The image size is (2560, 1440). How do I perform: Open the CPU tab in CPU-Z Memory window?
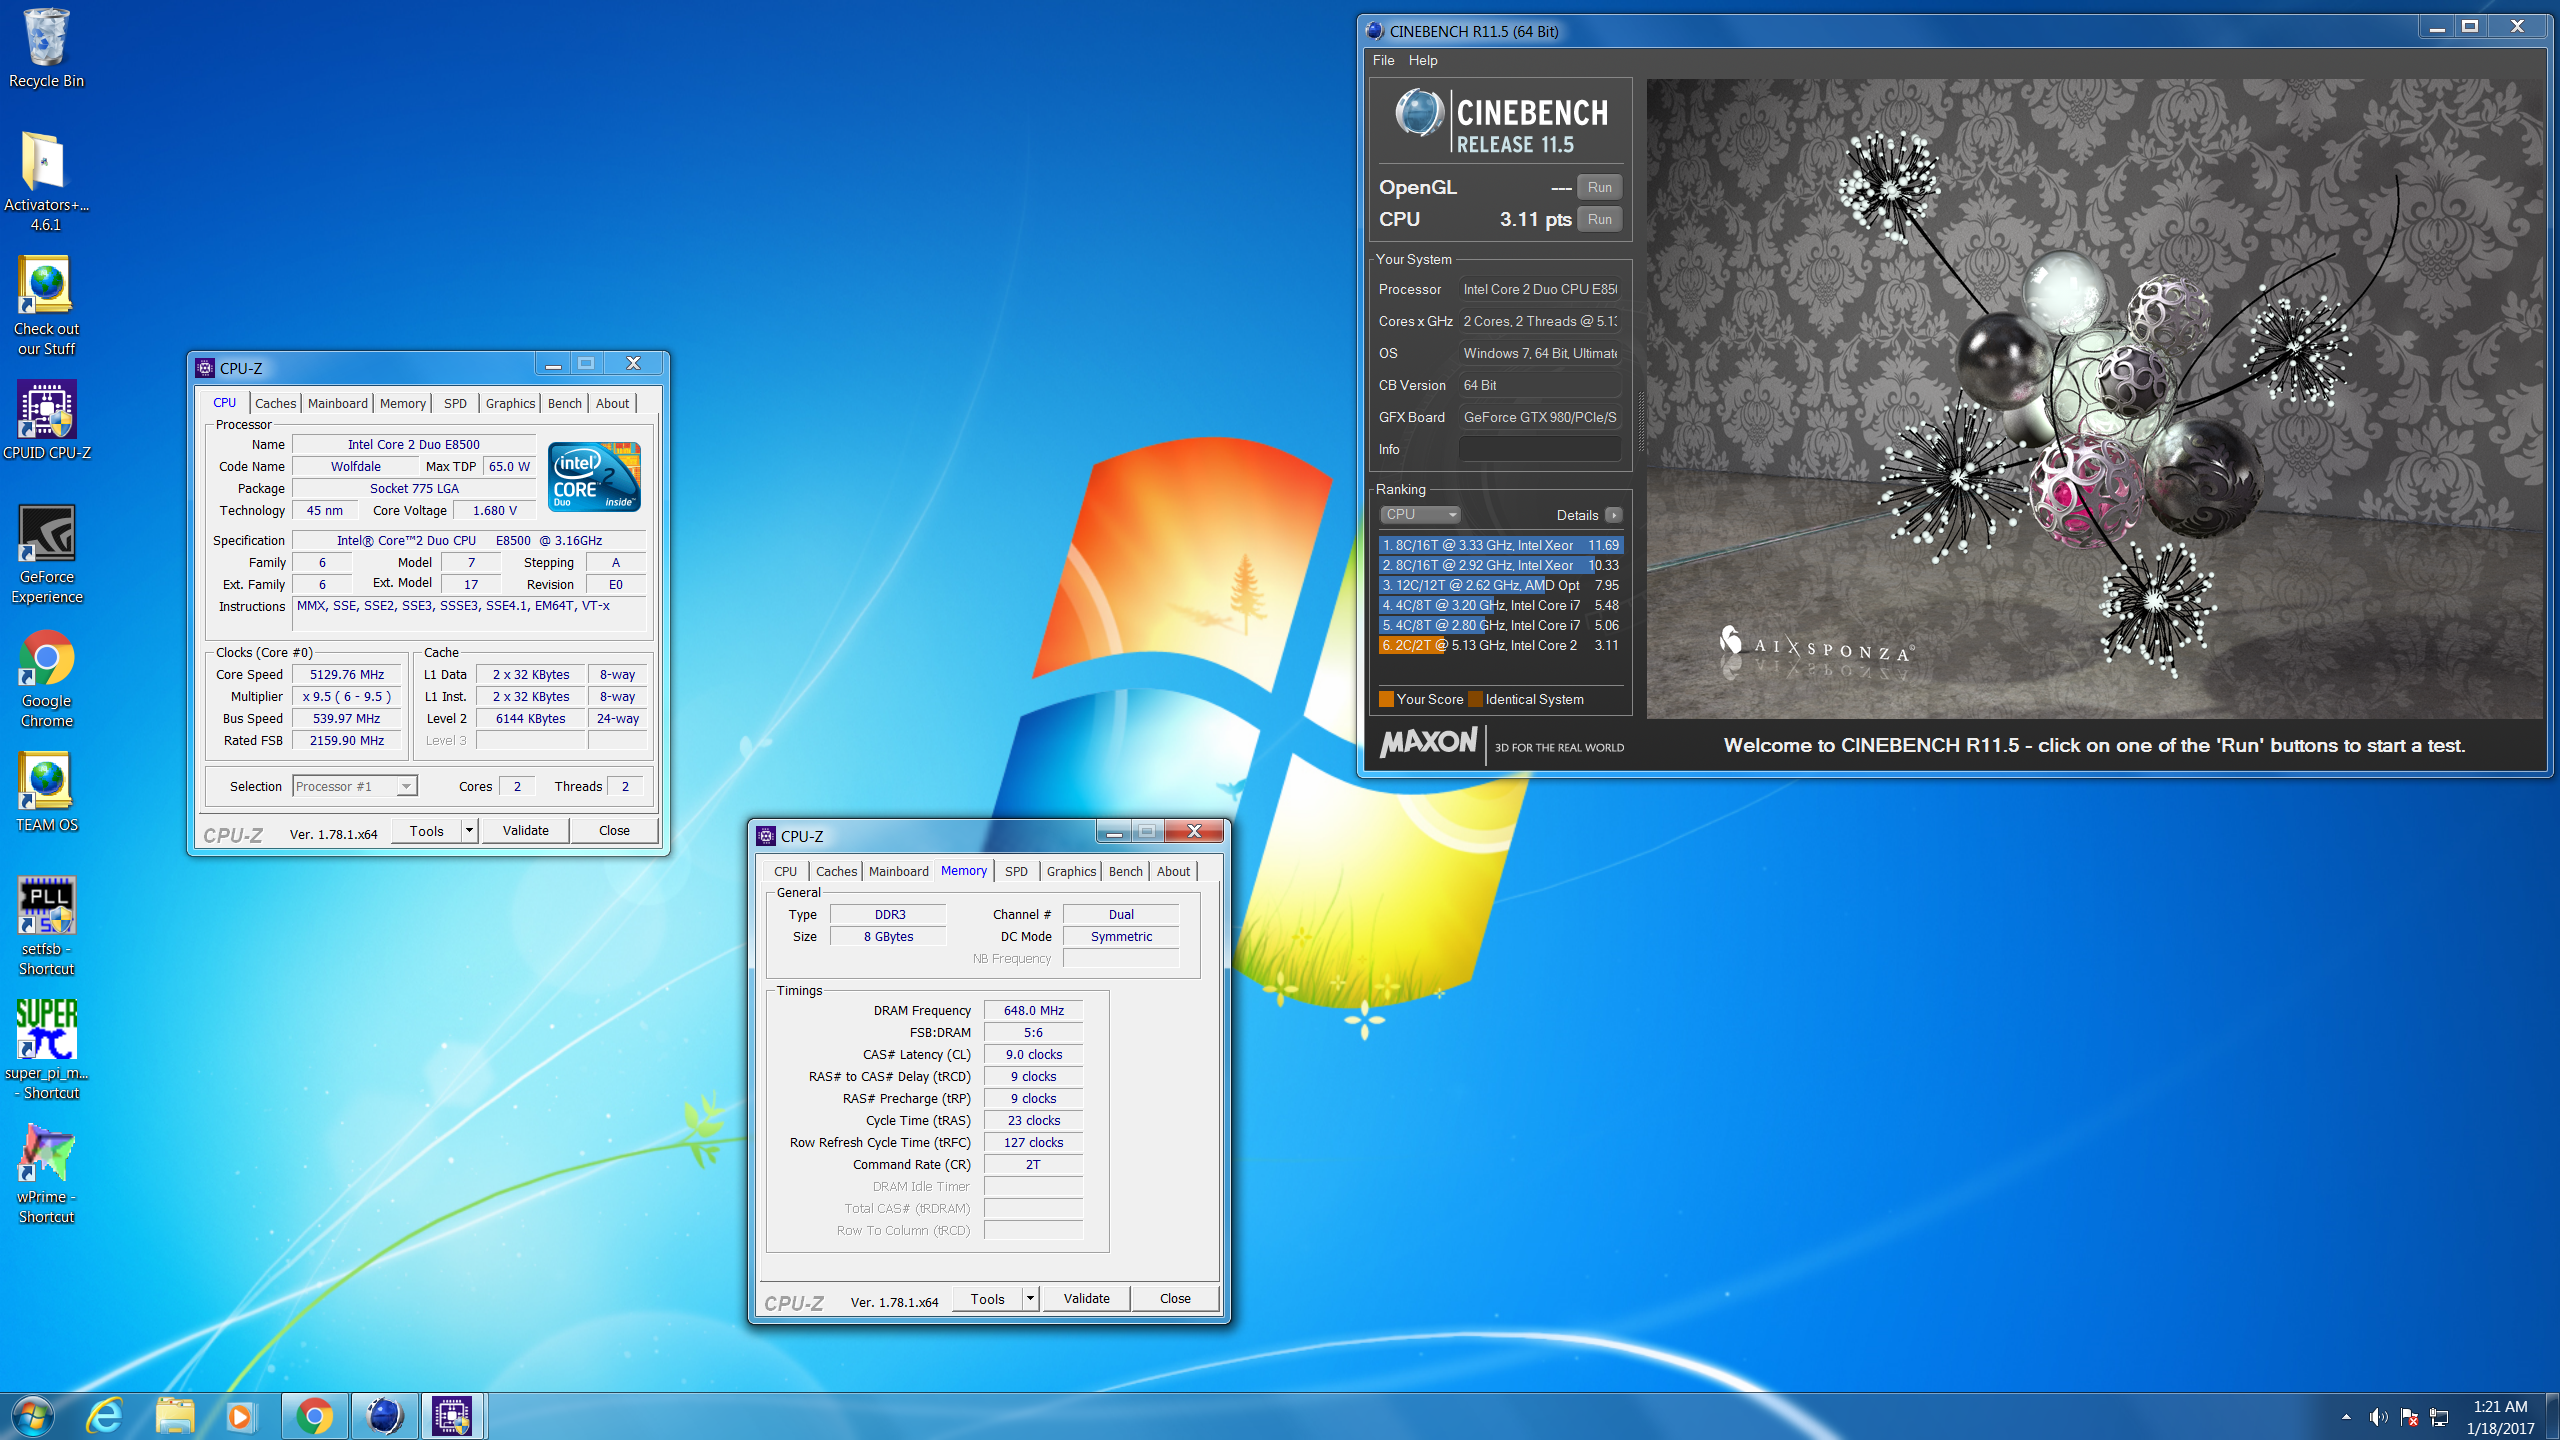785,871
